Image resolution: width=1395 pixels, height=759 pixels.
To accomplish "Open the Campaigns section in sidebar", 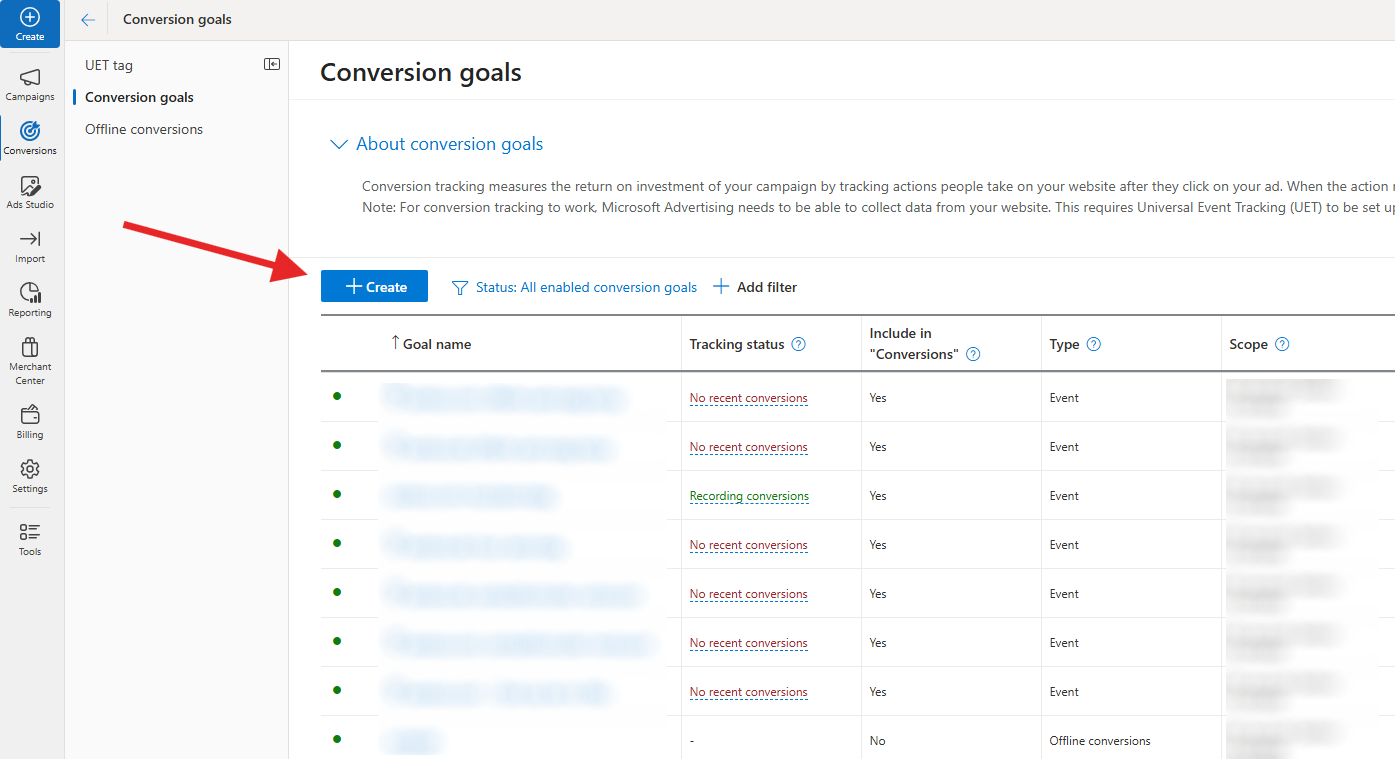I will tap(30, 85).
